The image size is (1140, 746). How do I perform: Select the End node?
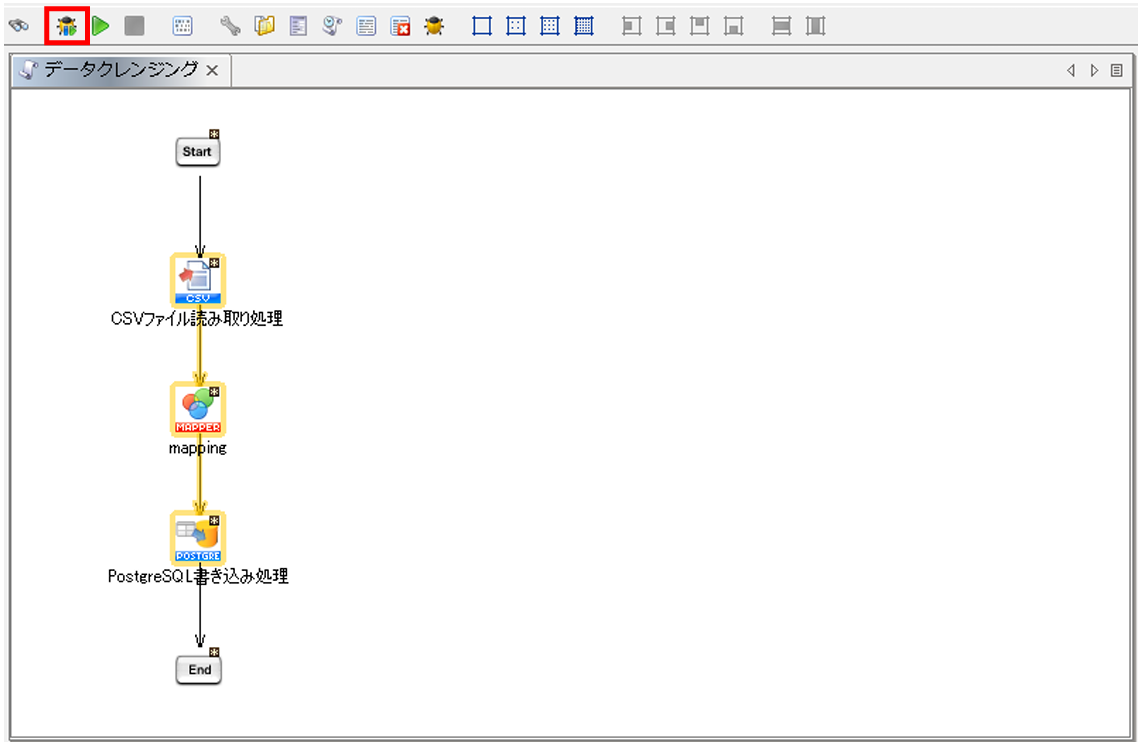click(199, 669)
